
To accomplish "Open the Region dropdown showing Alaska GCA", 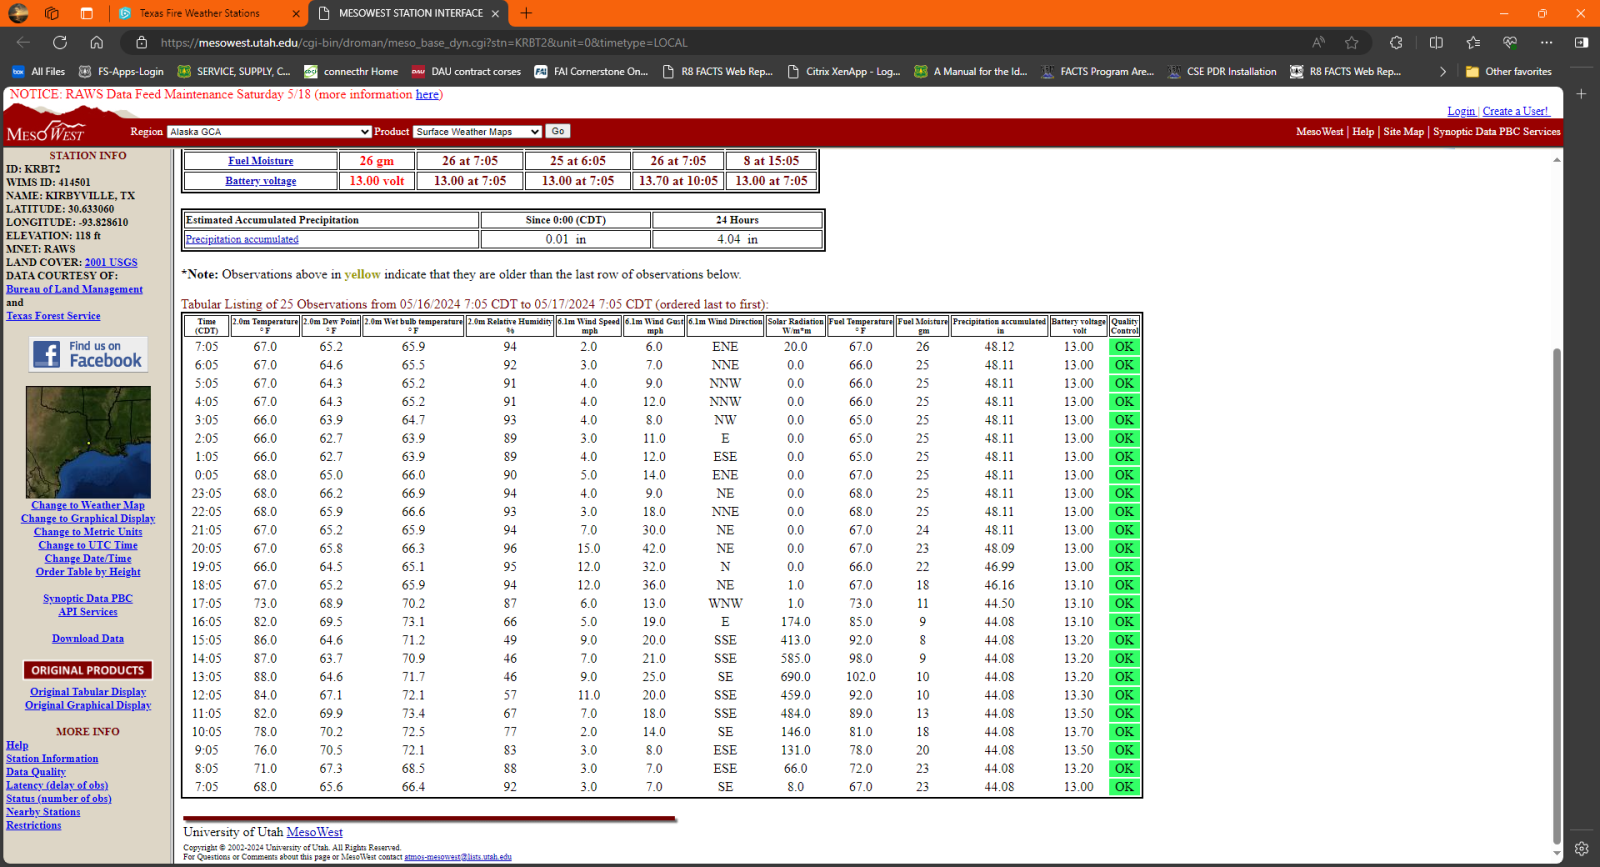I will coord(269,132).
